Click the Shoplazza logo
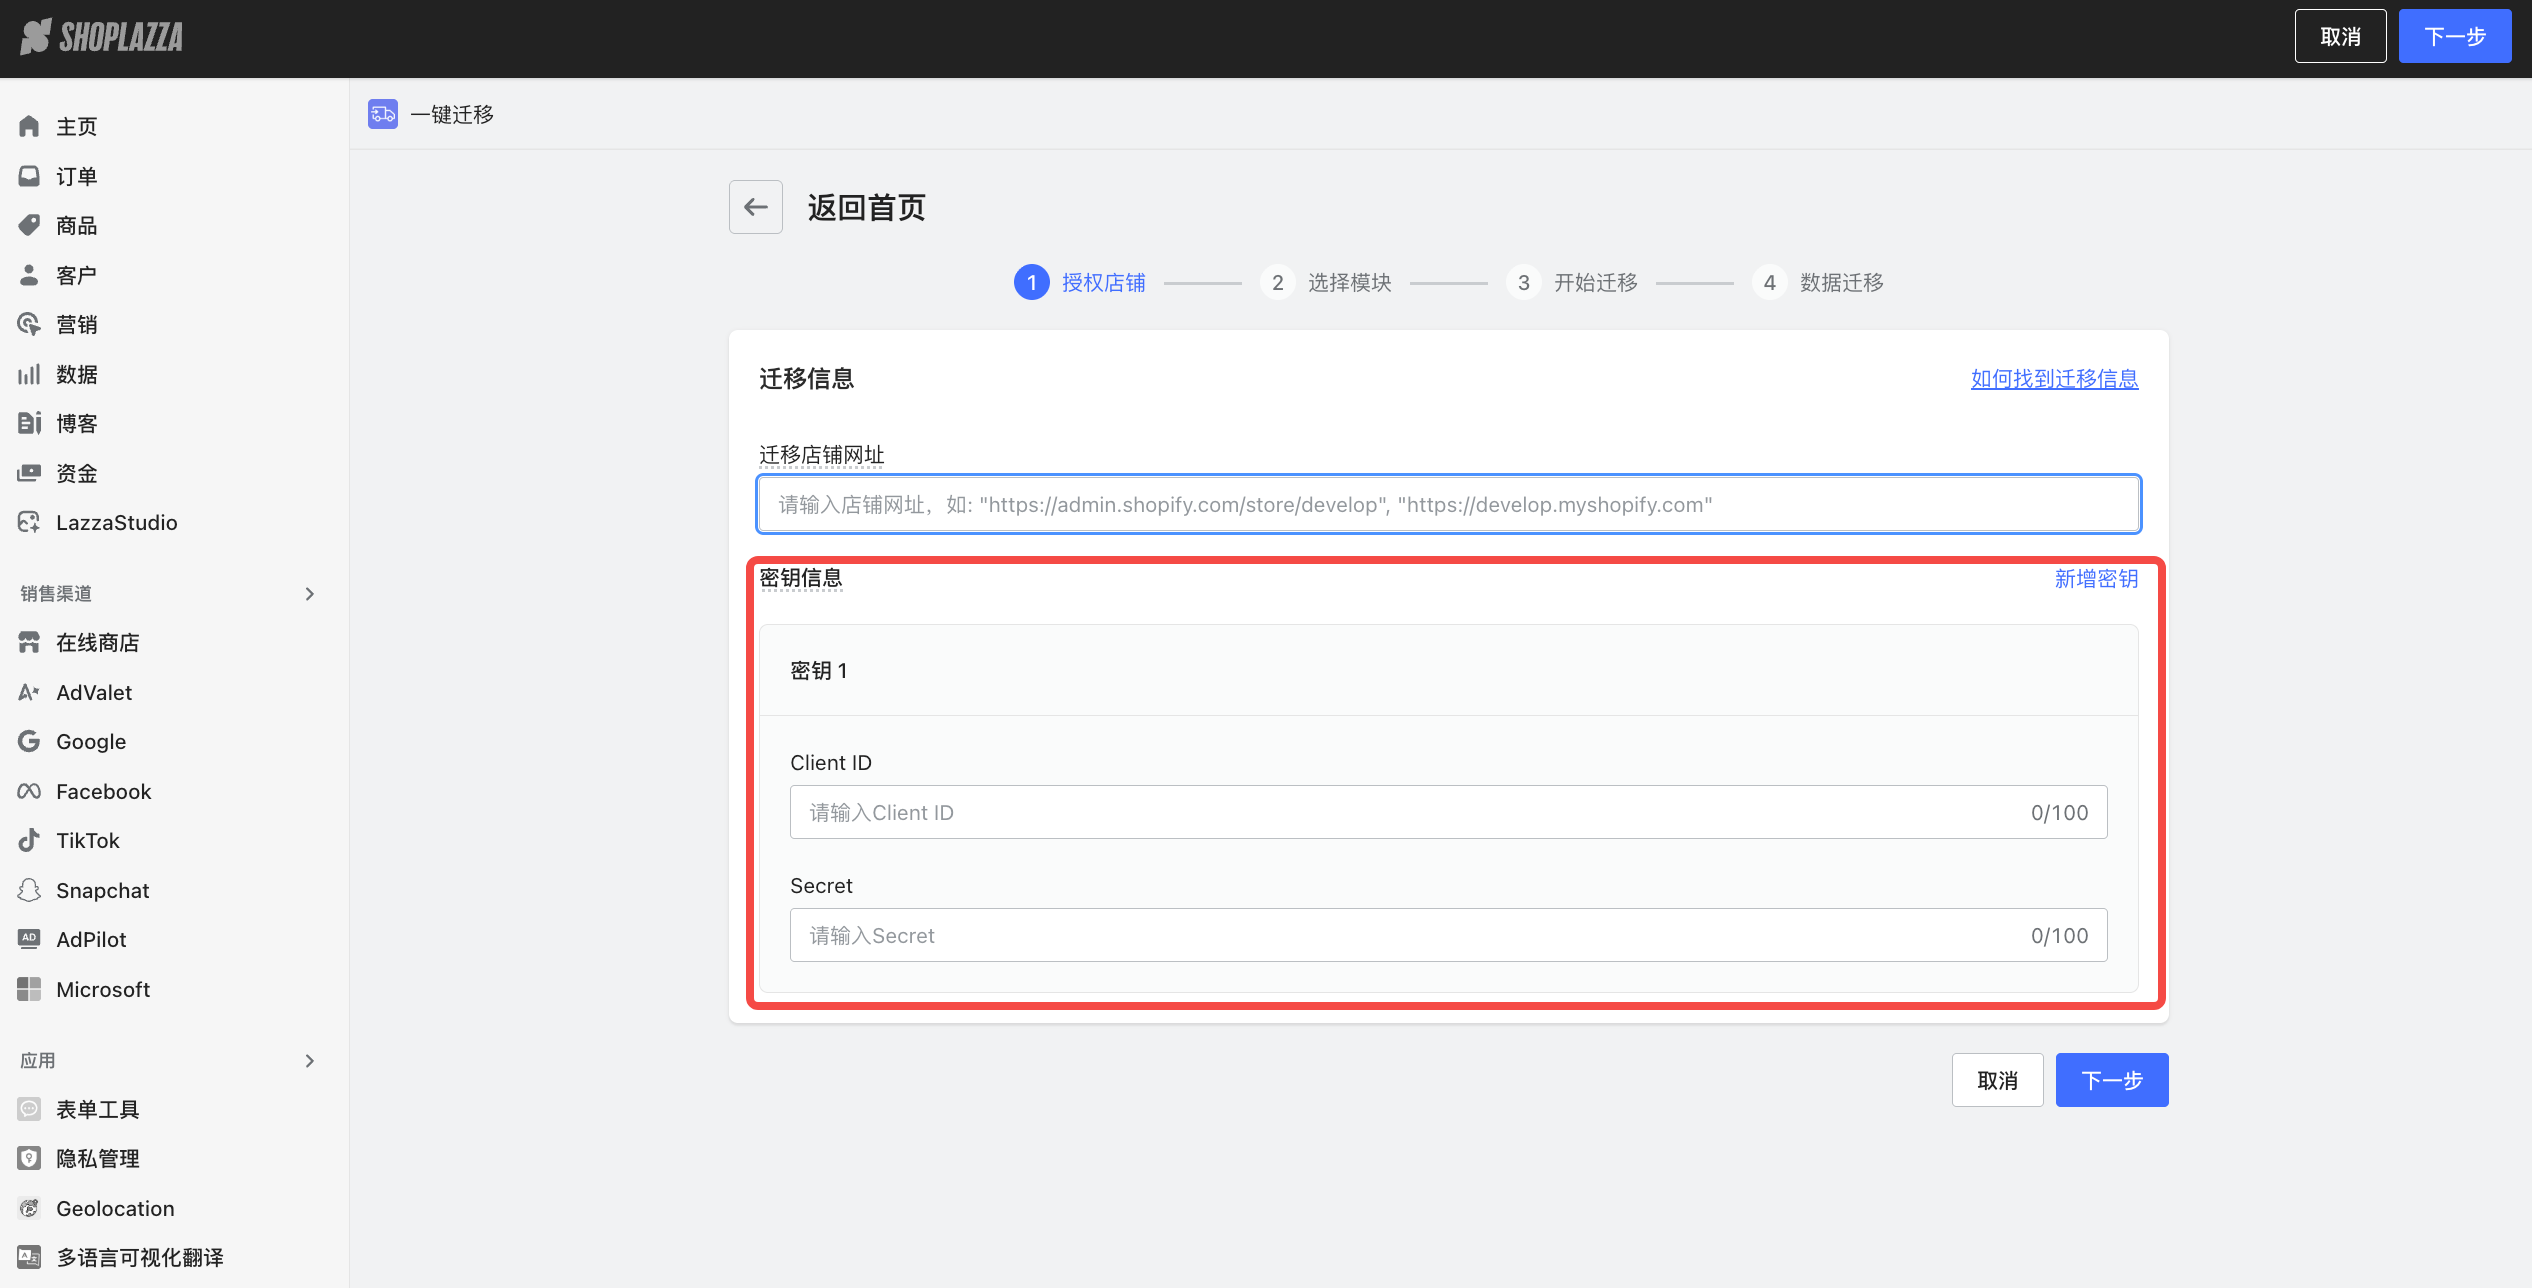The image size is (2532, 1288). point(102,37)
